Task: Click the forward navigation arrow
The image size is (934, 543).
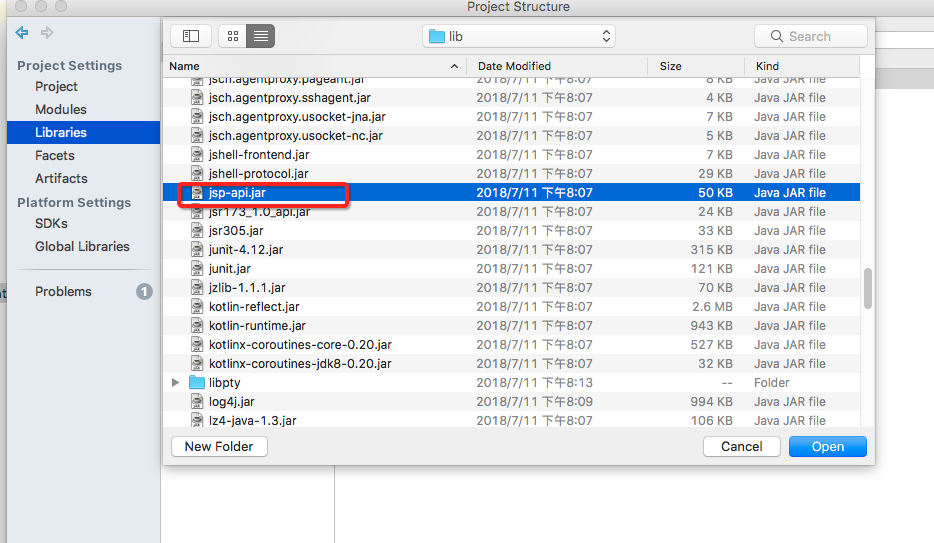Action: 47,33
